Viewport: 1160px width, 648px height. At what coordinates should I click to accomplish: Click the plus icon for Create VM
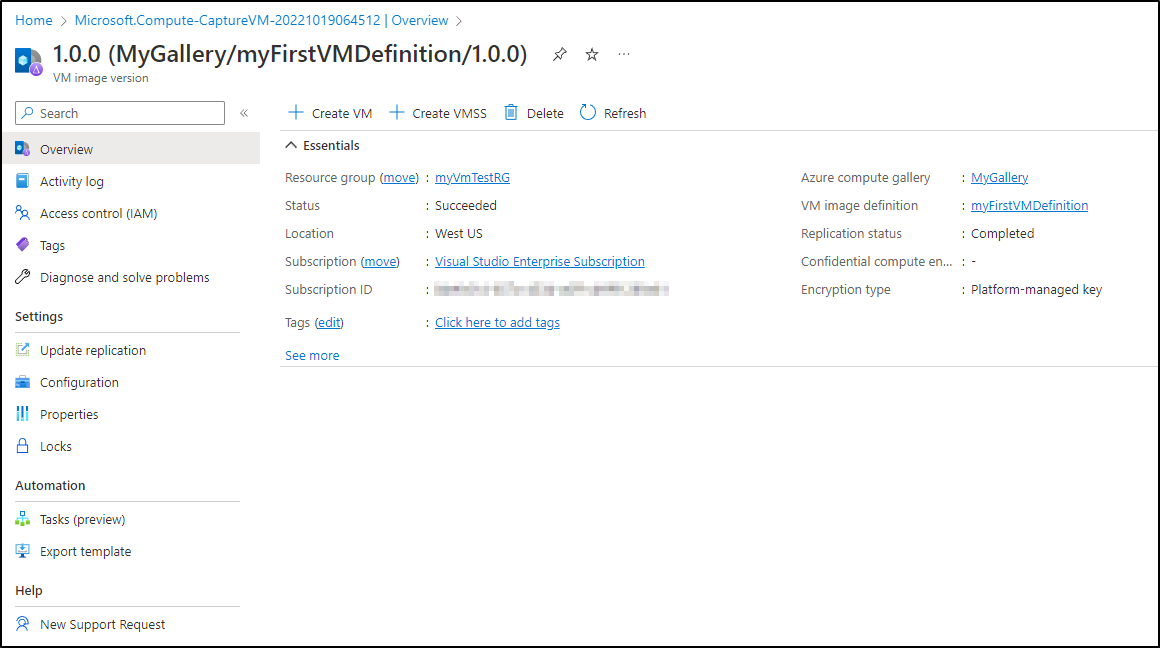tap(296, 112)
